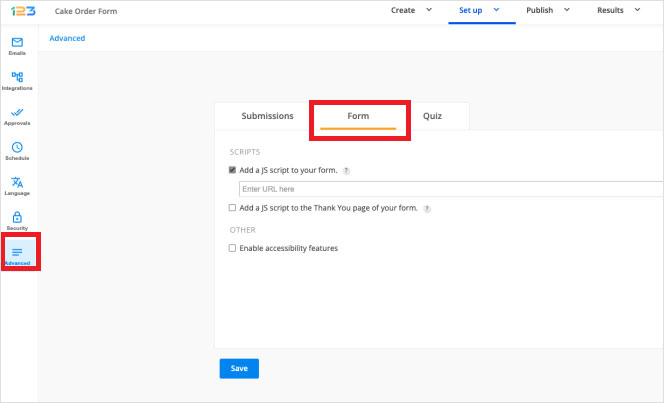
Task: Expand the Set up menu chevron
Action: point(496,10)
